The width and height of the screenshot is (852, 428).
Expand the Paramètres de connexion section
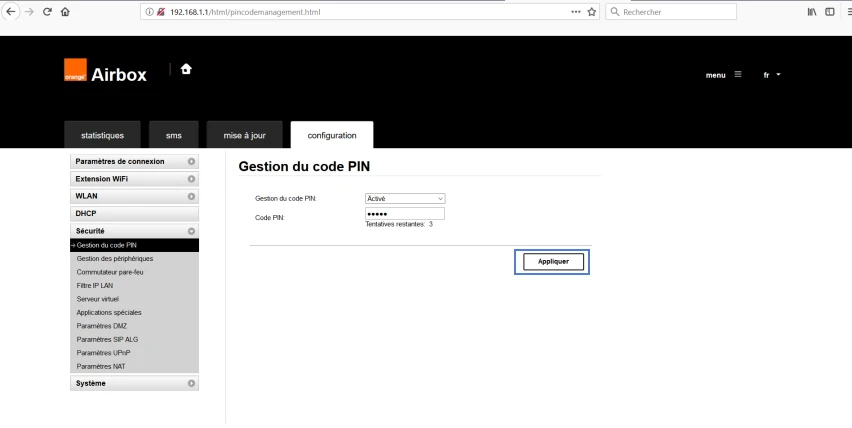(134, 161)
